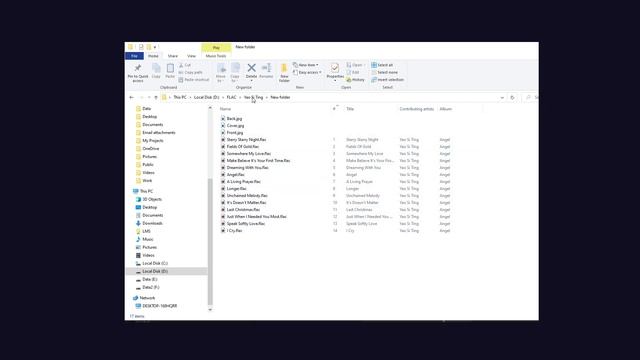
Task: Click This PC in breadcrumb path
Action: pos(180,98)
